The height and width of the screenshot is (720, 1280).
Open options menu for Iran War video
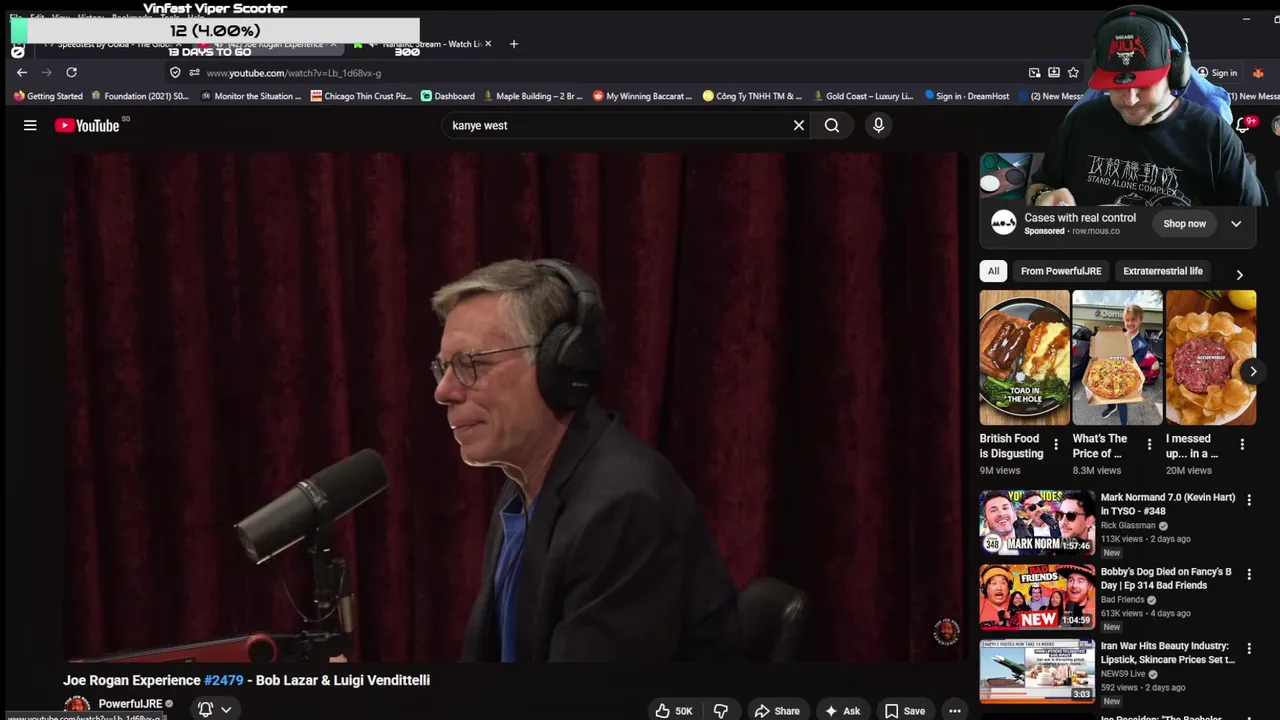click(x=1249, y=648)
